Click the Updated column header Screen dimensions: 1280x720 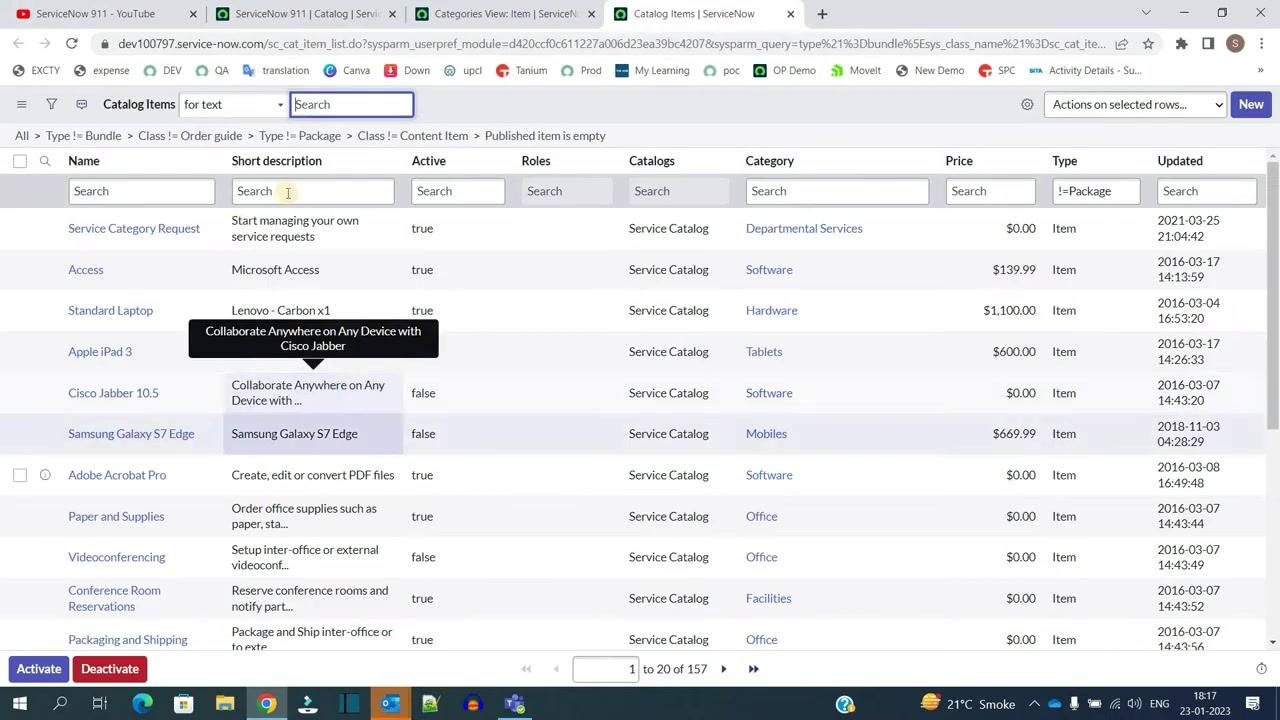pos(1180,161)
